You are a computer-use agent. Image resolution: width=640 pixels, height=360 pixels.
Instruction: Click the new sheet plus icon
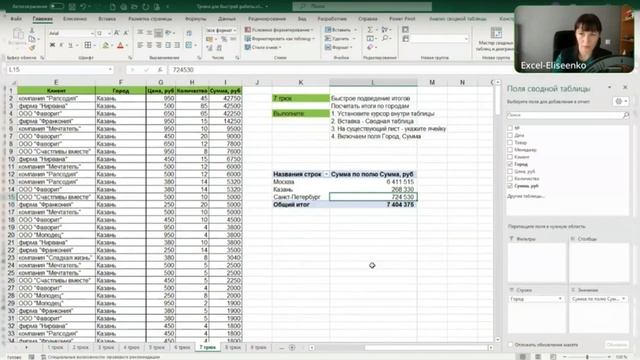pyautogui.click(x=292, y=348)
